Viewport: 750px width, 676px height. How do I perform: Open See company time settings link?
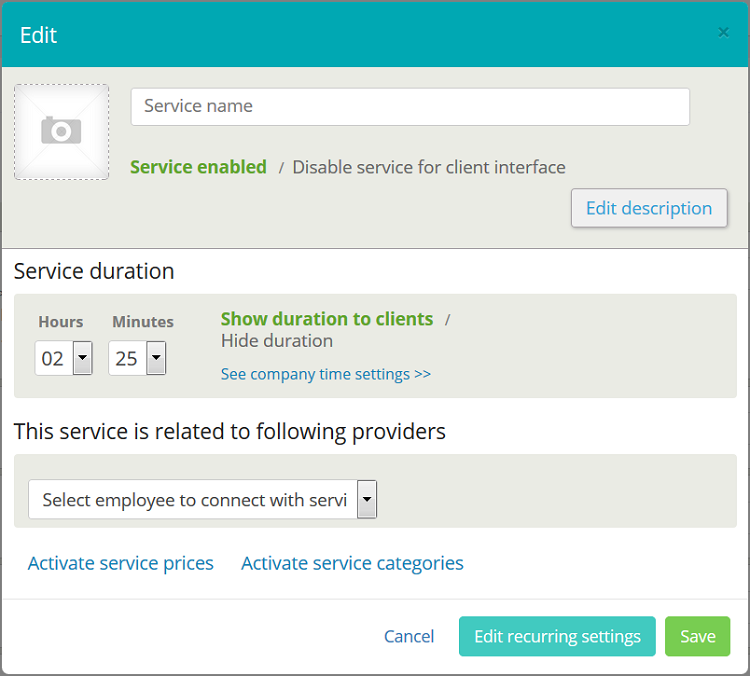(325, 374)
